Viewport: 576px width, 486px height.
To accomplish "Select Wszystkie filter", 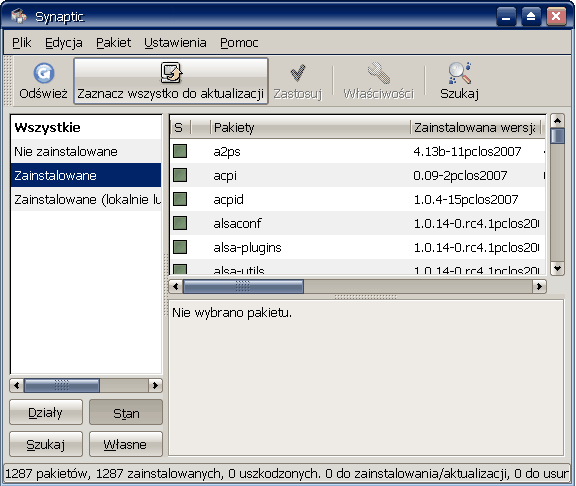I will [86, 127].
